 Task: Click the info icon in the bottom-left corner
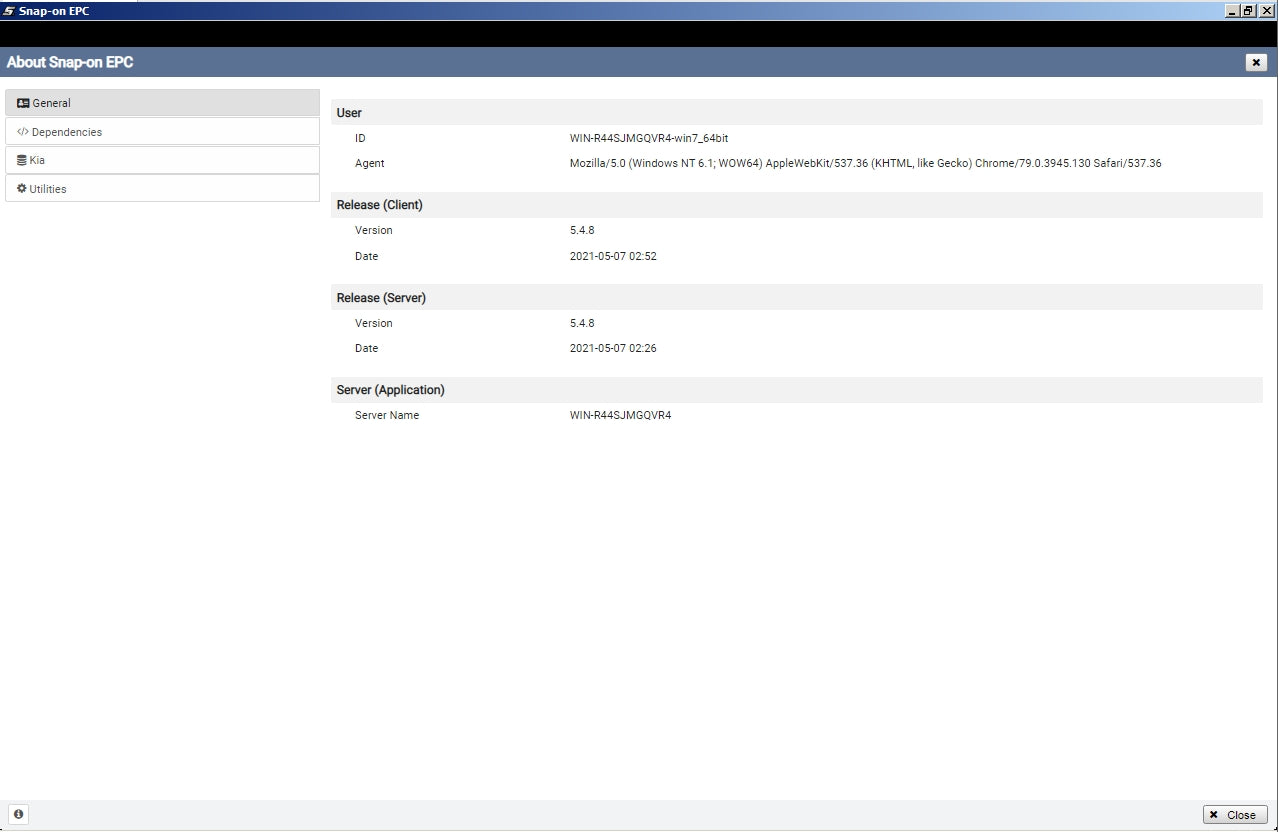(18, 814)
